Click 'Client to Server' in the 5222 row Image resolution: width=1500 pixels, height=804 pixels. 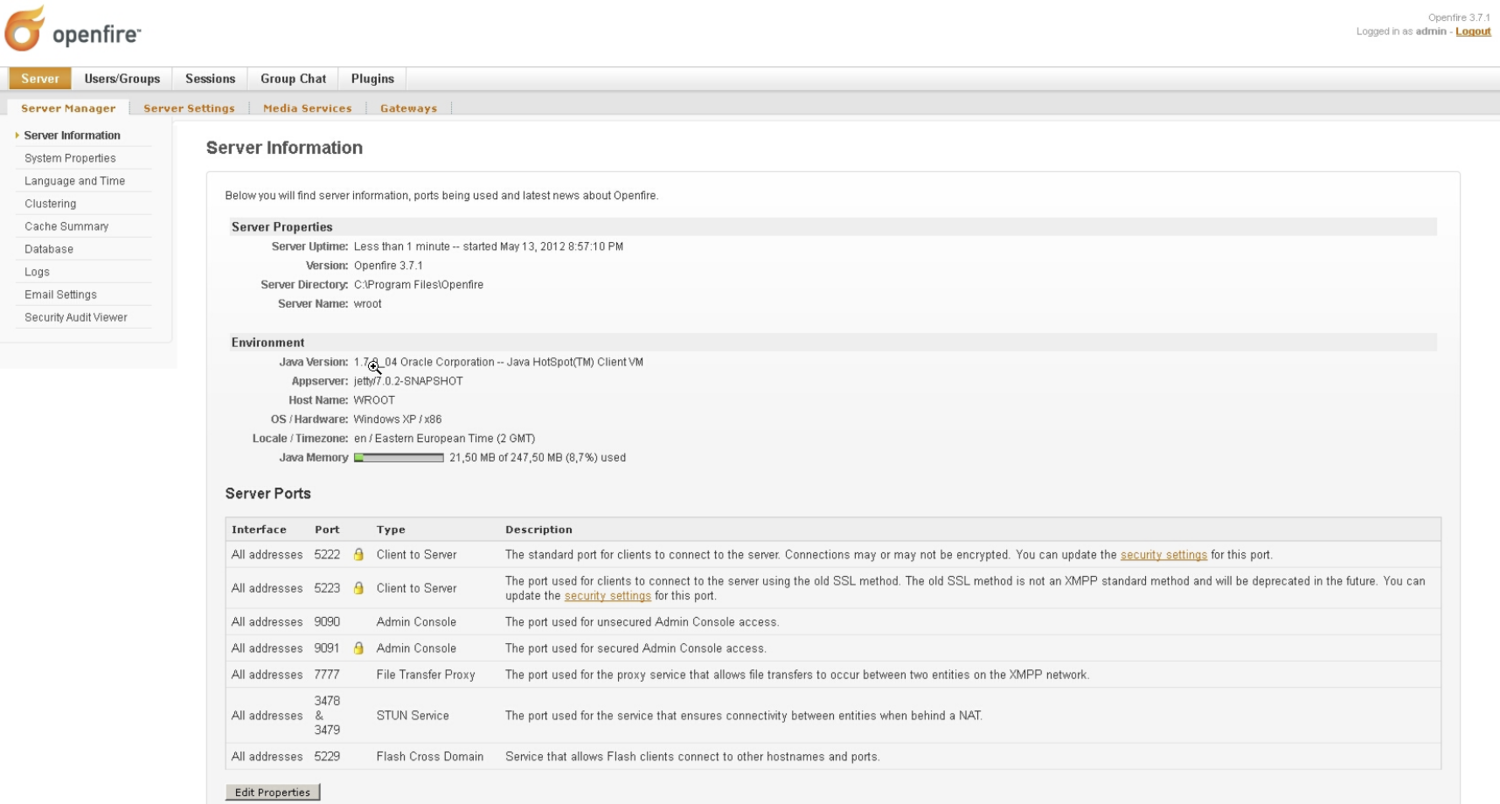pyautogui.click(x=417, y=554)
